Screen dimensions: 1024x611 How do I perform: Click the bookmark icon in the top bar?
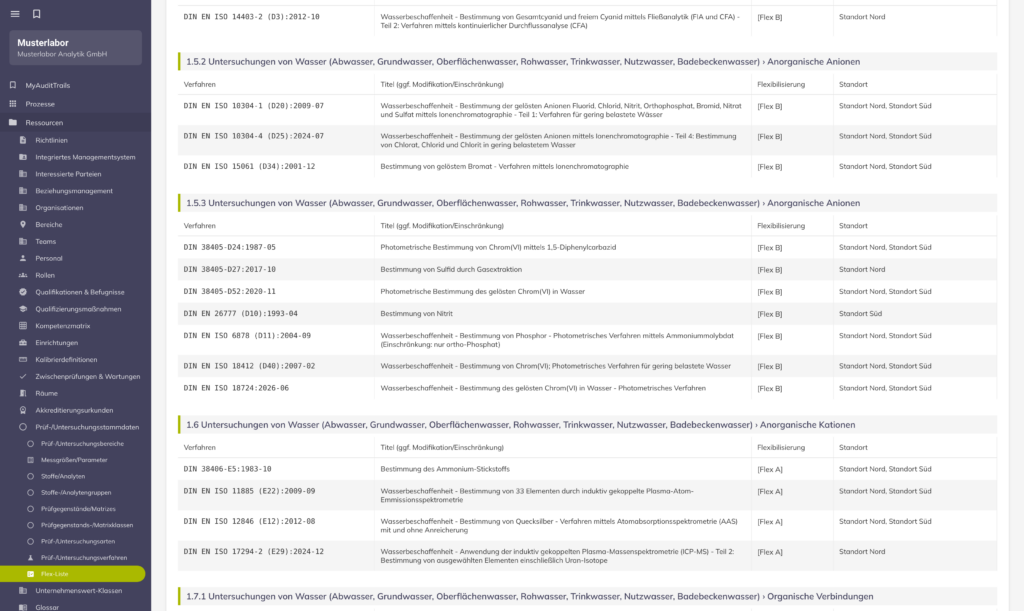(37, 14)
